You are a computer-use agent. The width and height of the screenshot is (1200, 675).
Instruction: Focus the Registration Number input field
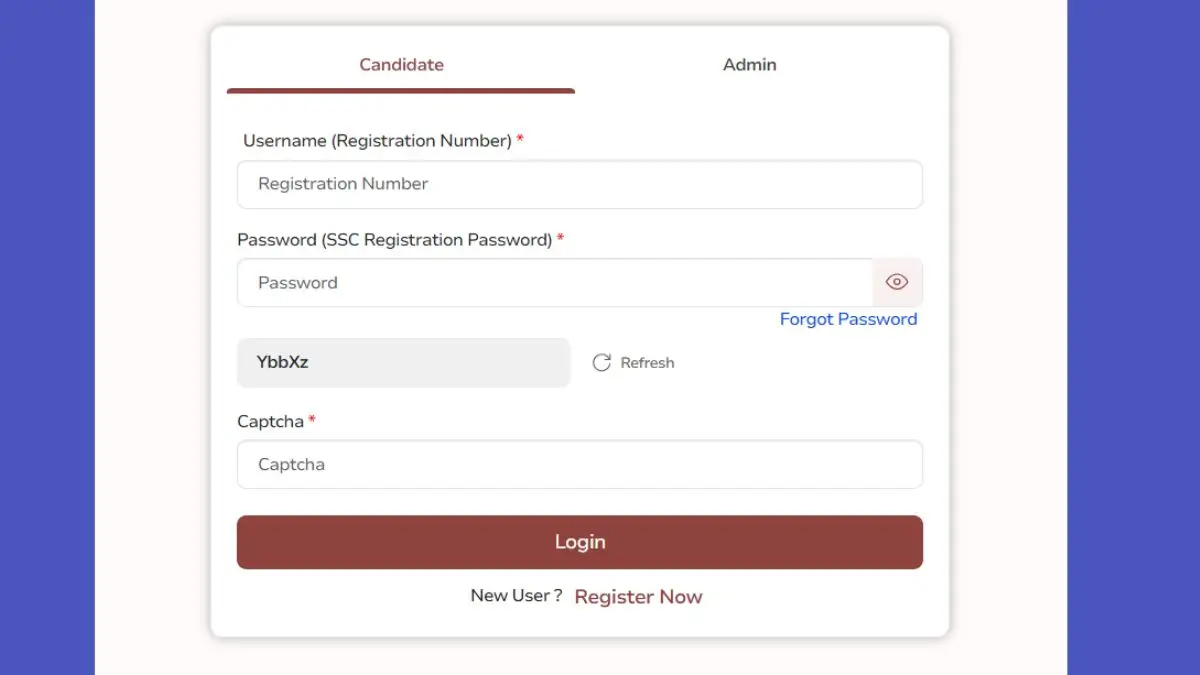(x=579, y=184)
